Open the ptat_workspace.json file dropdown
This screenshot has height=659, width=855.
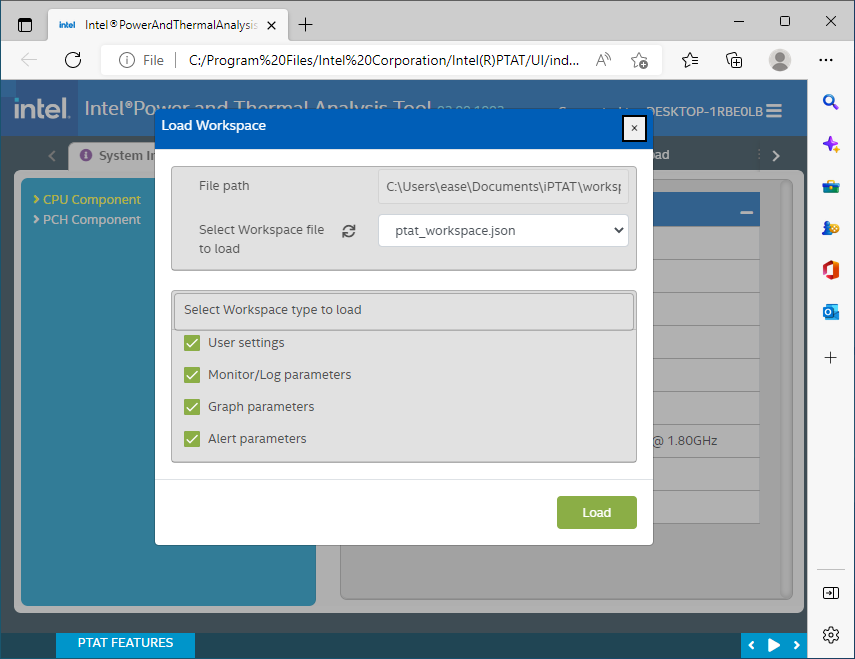[503, 231]
